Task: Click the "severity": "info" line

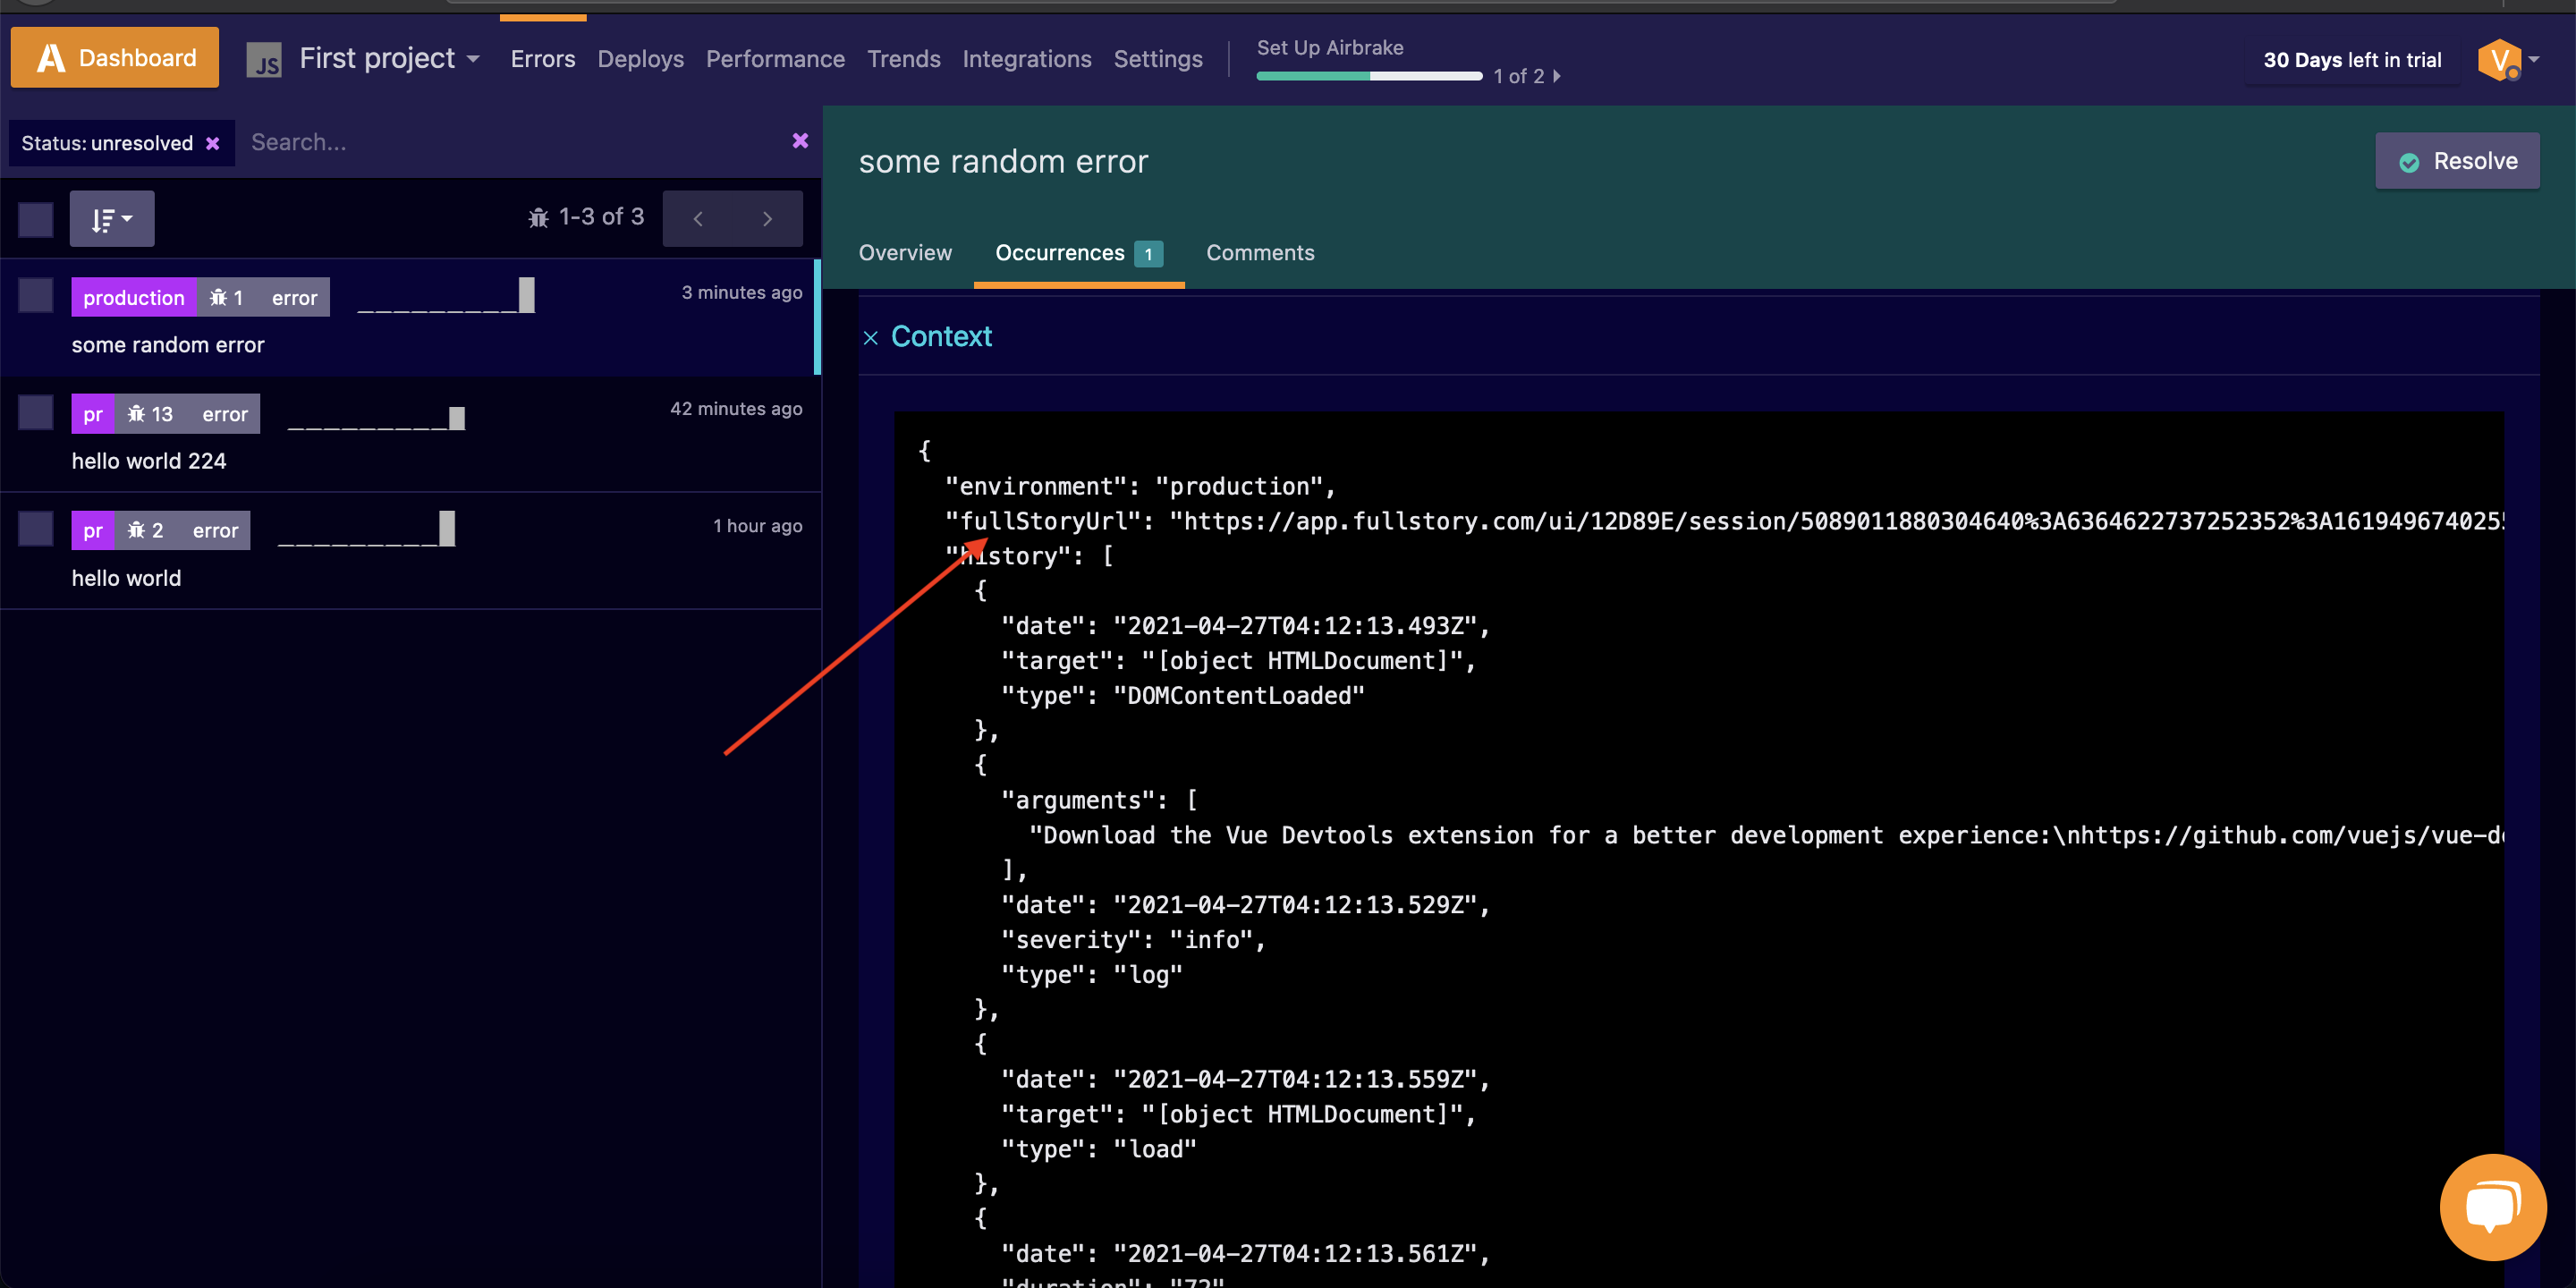Action: tap(1133, 939)
